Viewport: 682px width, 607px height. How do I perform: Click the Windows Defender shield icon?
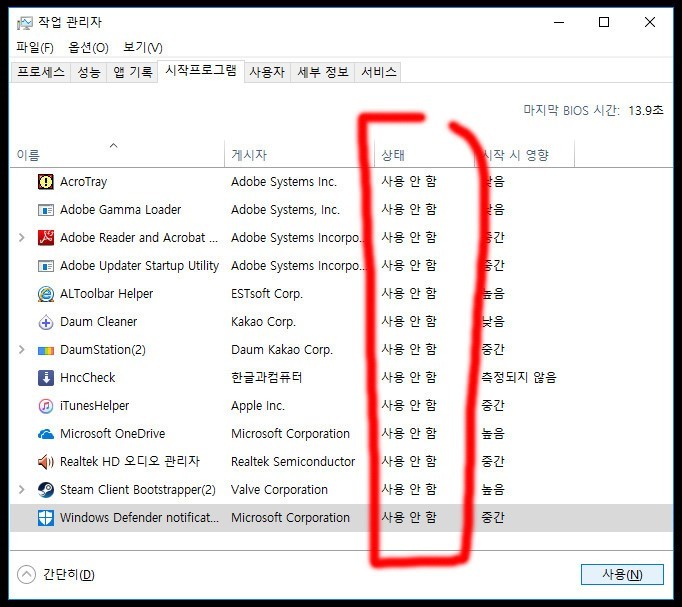pos(46,518)
